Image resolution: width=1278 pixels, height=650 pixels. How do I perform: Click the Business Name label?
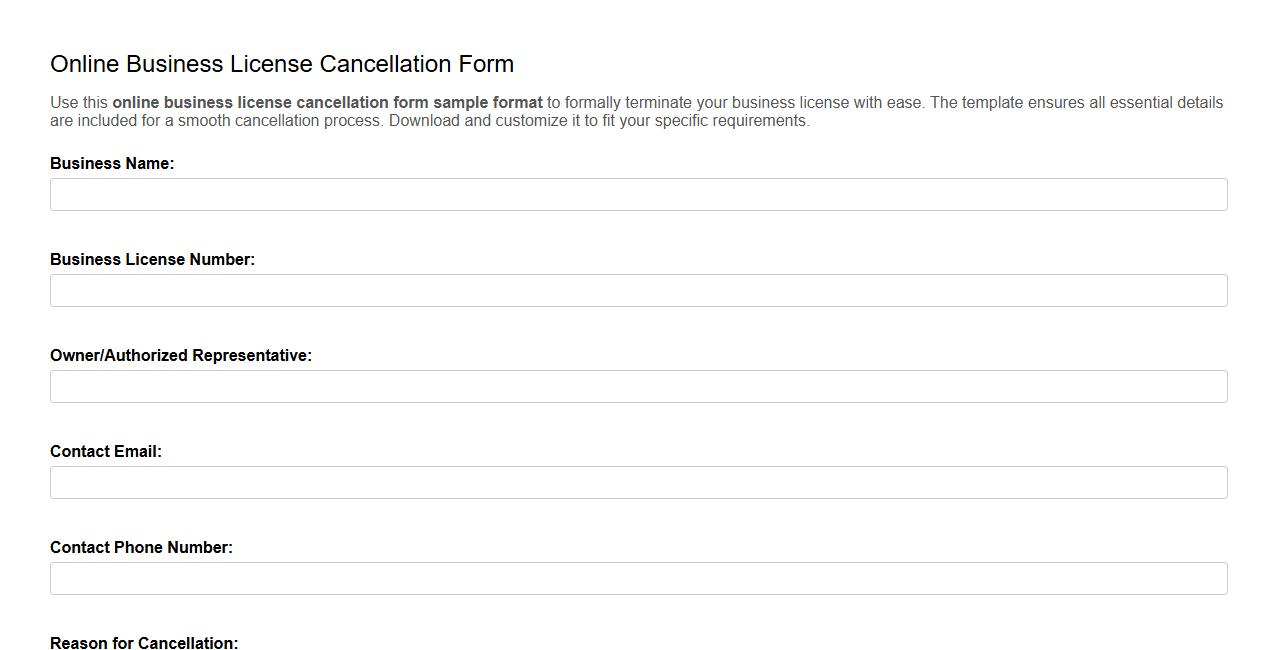[x=111, y=163]
